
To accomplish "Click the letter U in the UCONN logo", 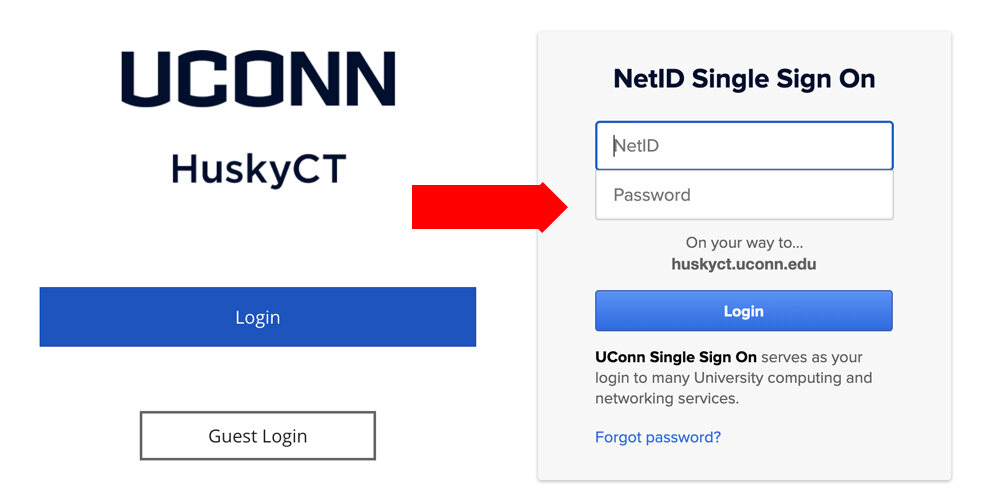I will pyautogui.click(x=145, y=79).
